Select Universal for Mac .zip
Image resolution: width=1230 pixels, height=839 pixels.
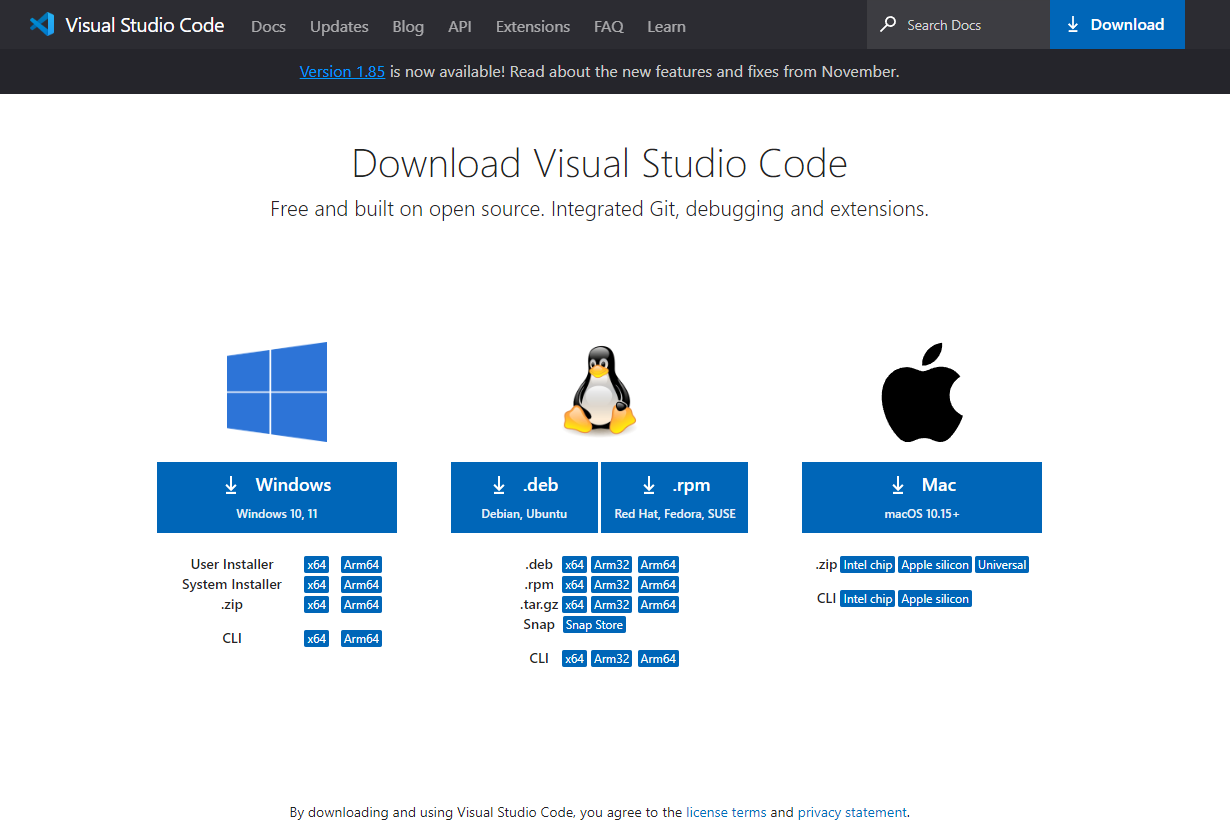click(x=1002, y=565)
